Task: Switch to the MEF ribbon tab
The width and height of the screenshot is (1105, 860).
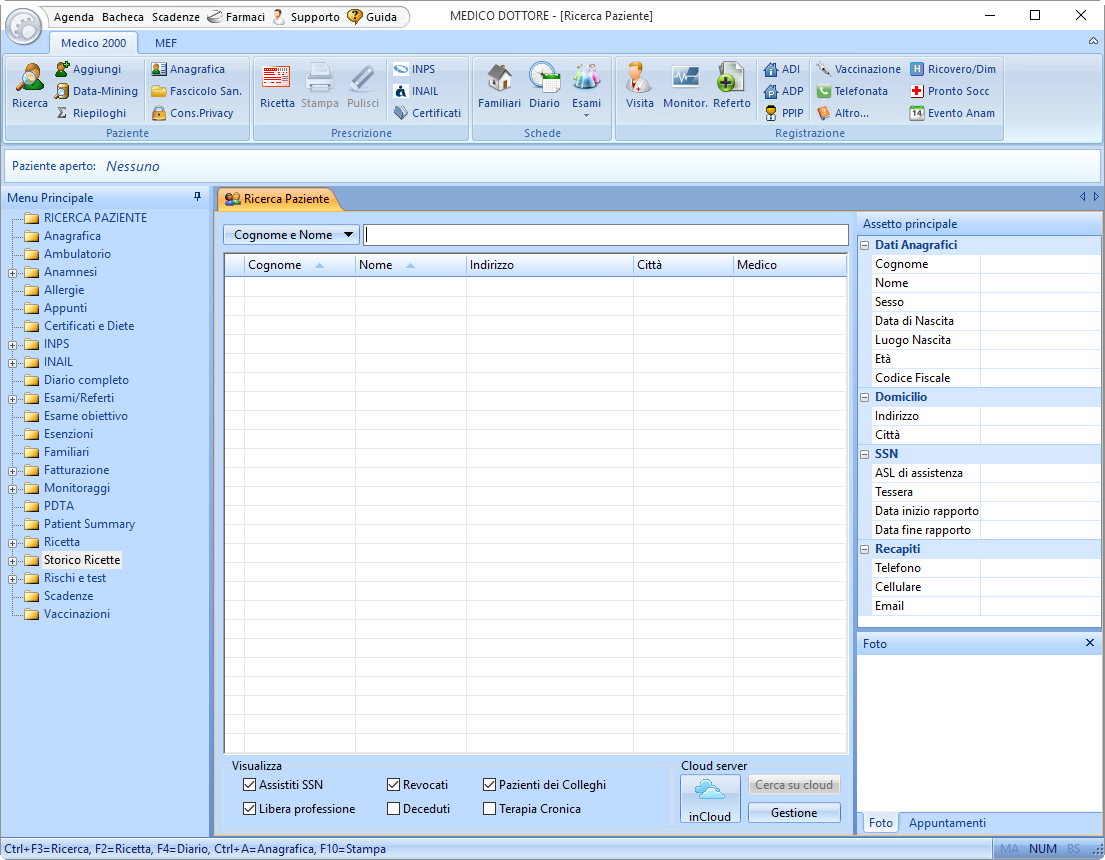Action: [166, 43]
